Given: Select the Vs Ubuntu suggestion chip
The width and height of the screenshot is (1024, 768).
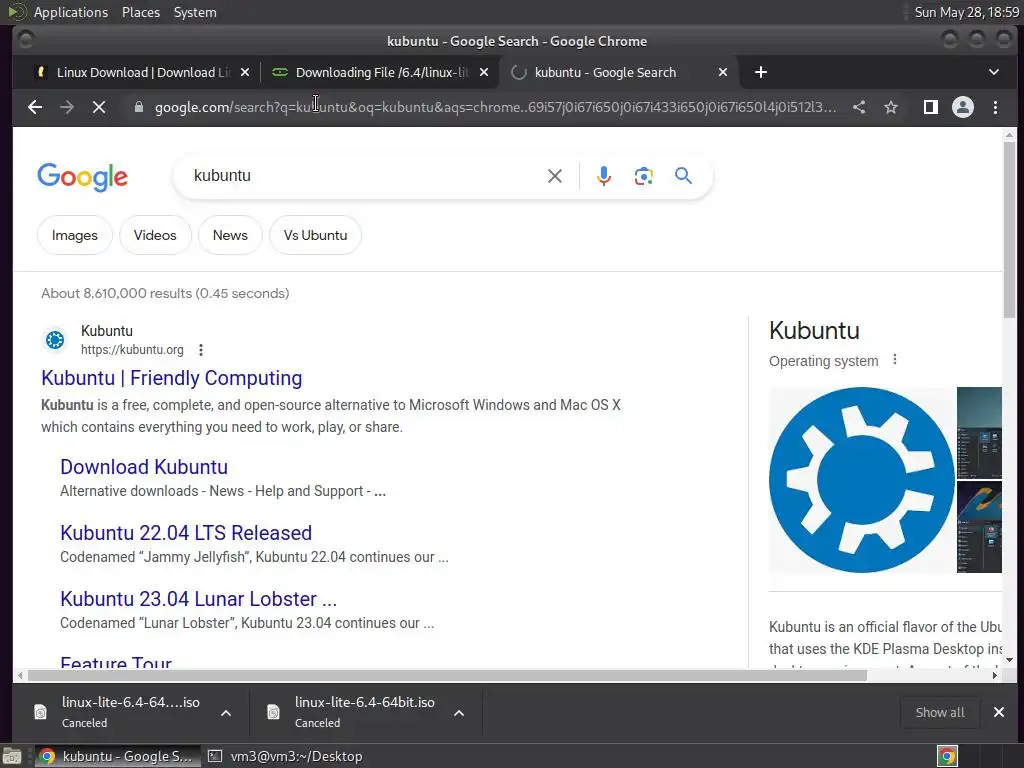Looking at the screenshot, I should [x=315, y=235].
